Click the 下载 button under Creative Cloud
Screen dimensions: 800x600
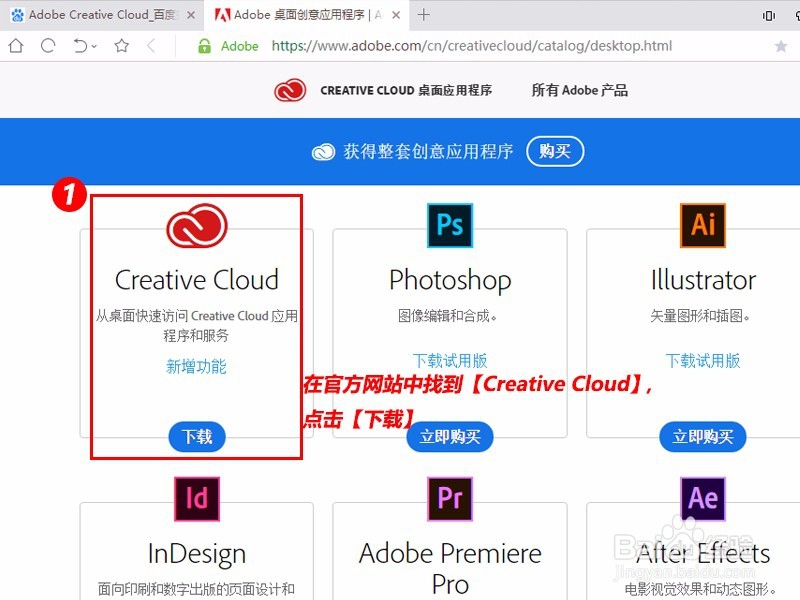coord(196,437)
